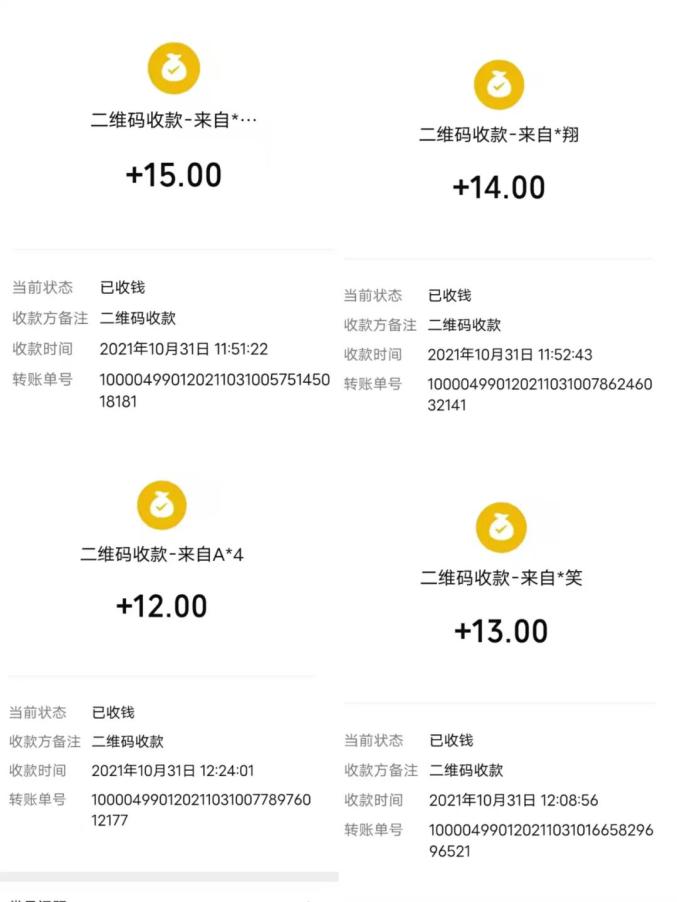
Task: Select the +12.00 amount text
Action: pos(162,606)
